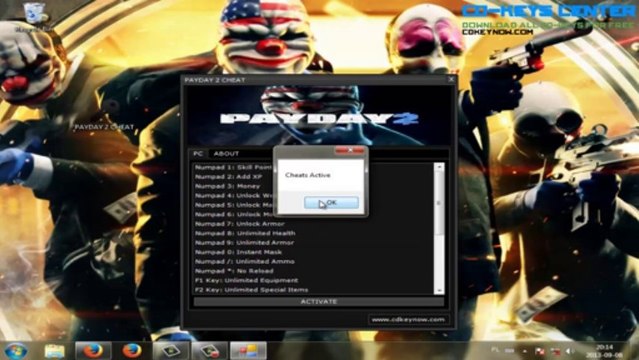Click the ACTIVATE button
Screen dimensions: 639x360
[x=319, y=302]
